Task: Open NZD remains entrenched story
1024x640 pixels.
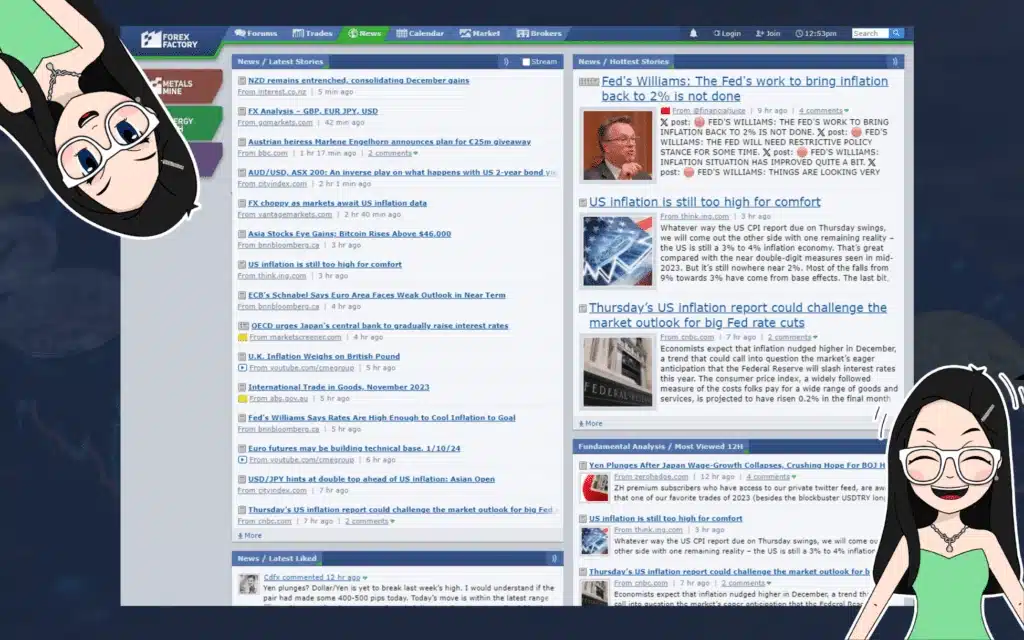Action: (x=359, y=80)
